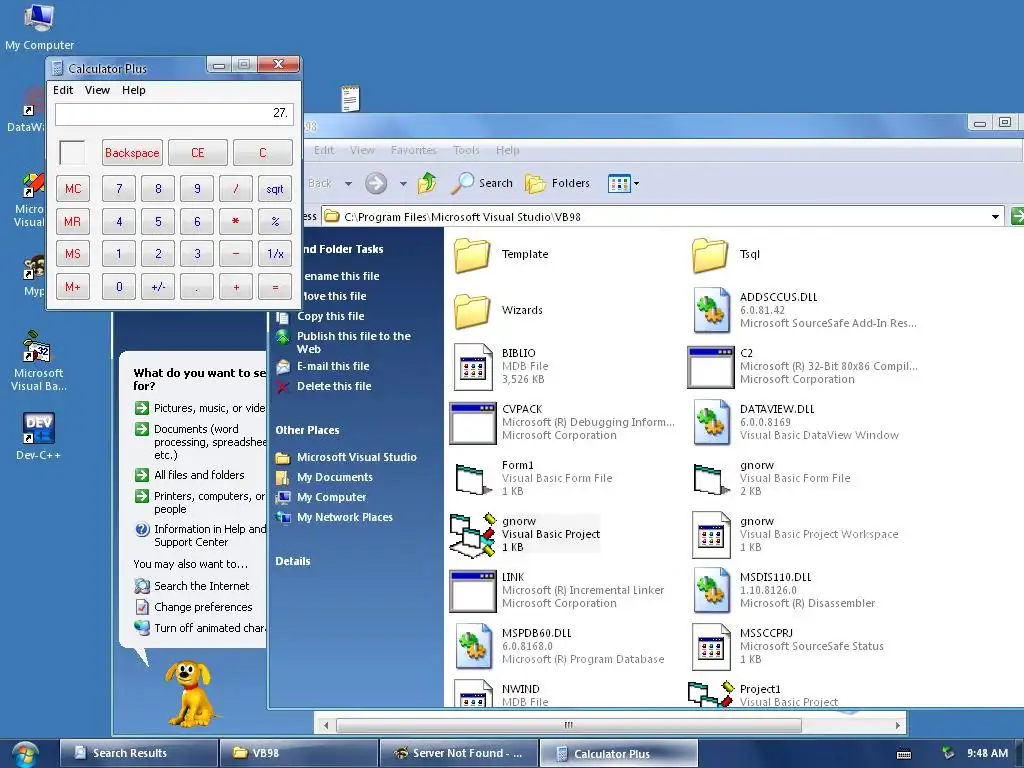This screenshot has height=768, width=1024.
Task: Collapse the Other Places section
Action: [307, 430]
